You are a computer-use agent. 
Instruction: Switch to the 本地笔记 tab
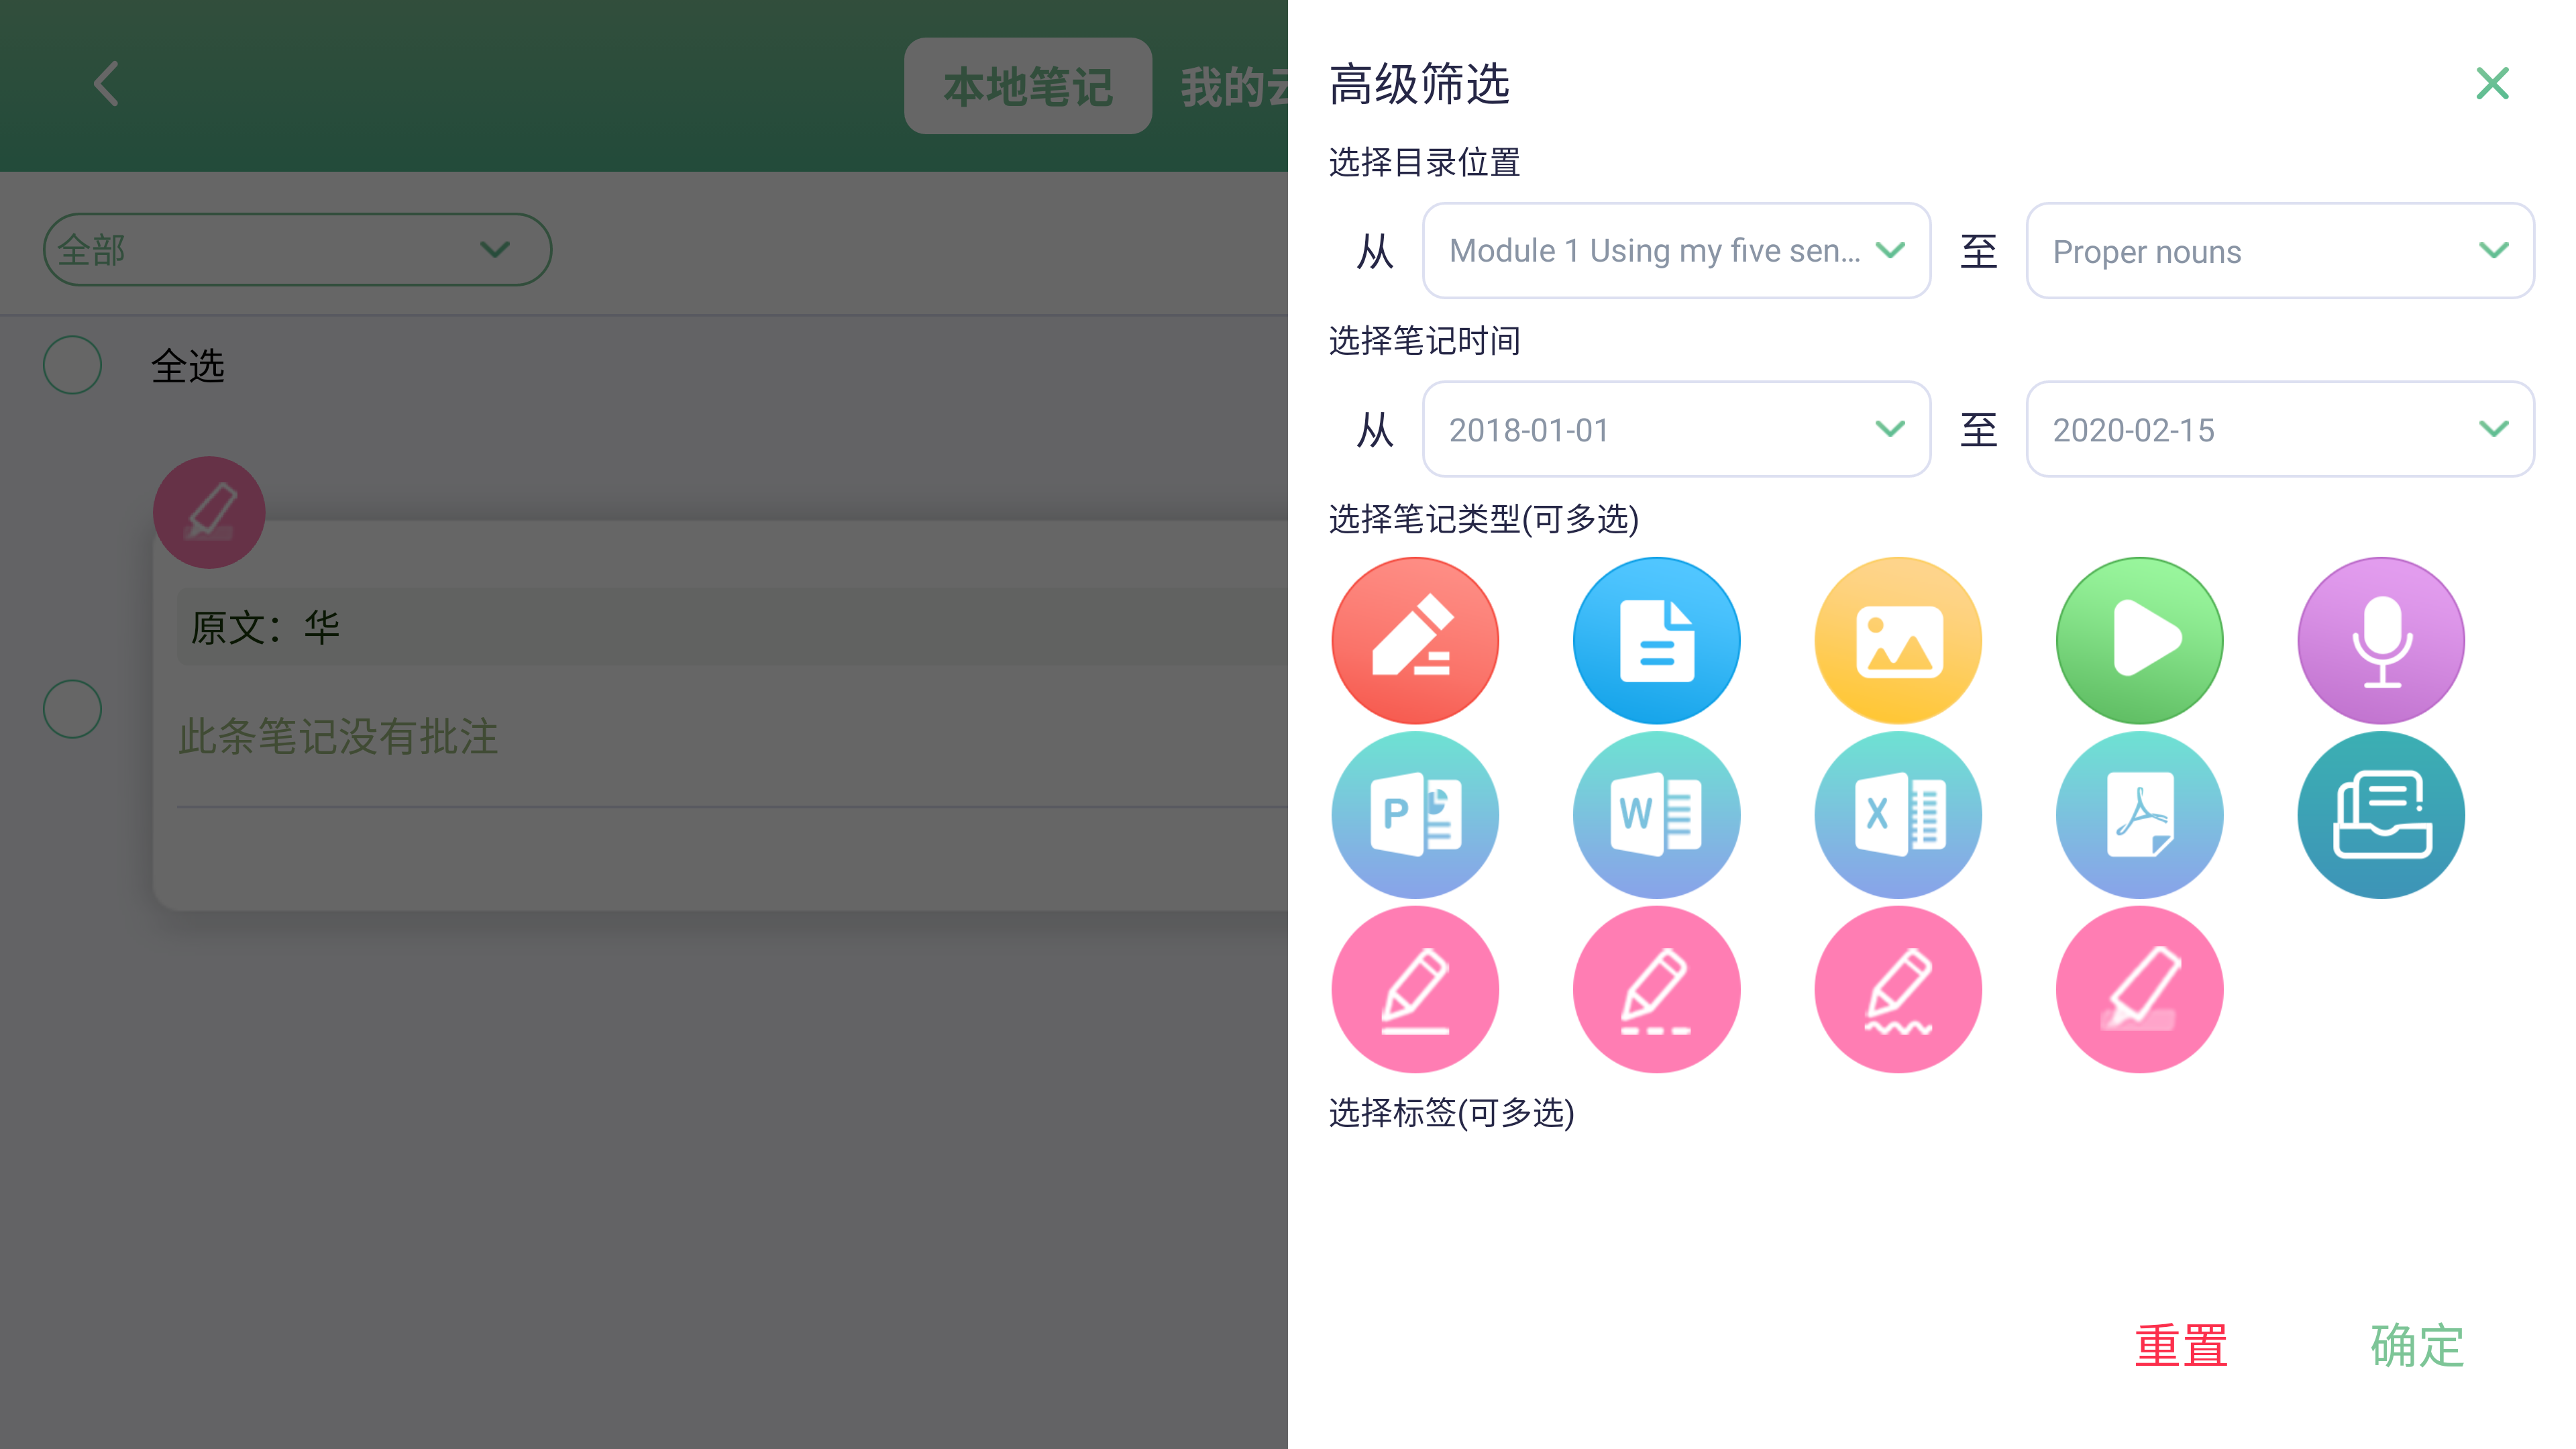pyautogui.click(x=1027, y=86)
